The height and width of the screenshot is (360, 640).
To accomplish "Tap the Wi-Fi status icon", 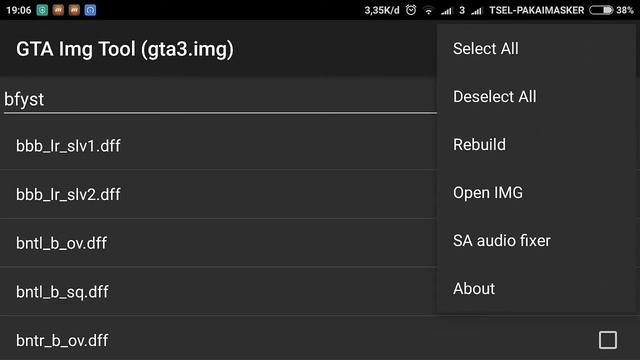I will coord(429,11).
